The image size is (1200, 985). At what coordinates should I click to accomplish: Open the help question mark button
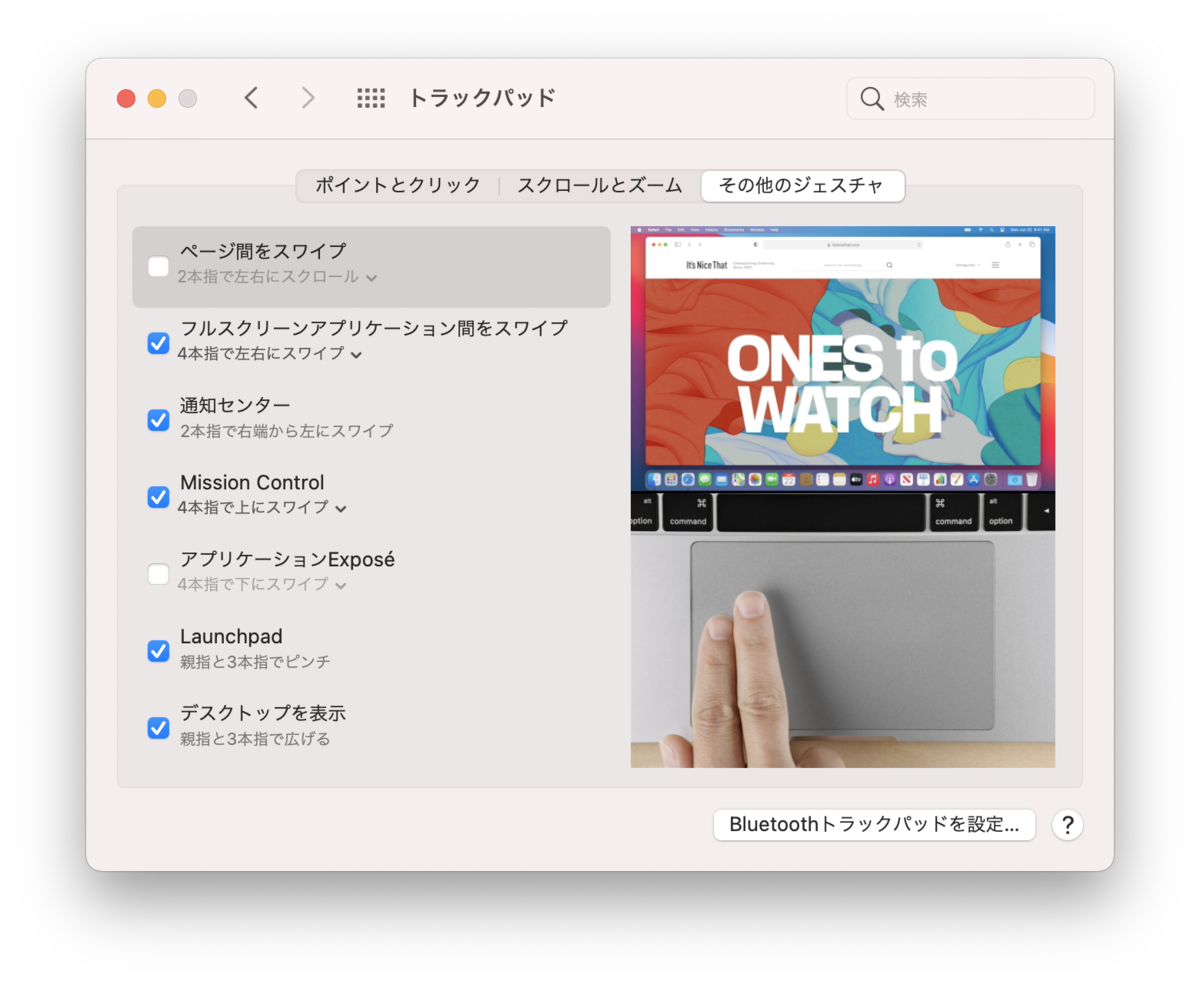1067,824
